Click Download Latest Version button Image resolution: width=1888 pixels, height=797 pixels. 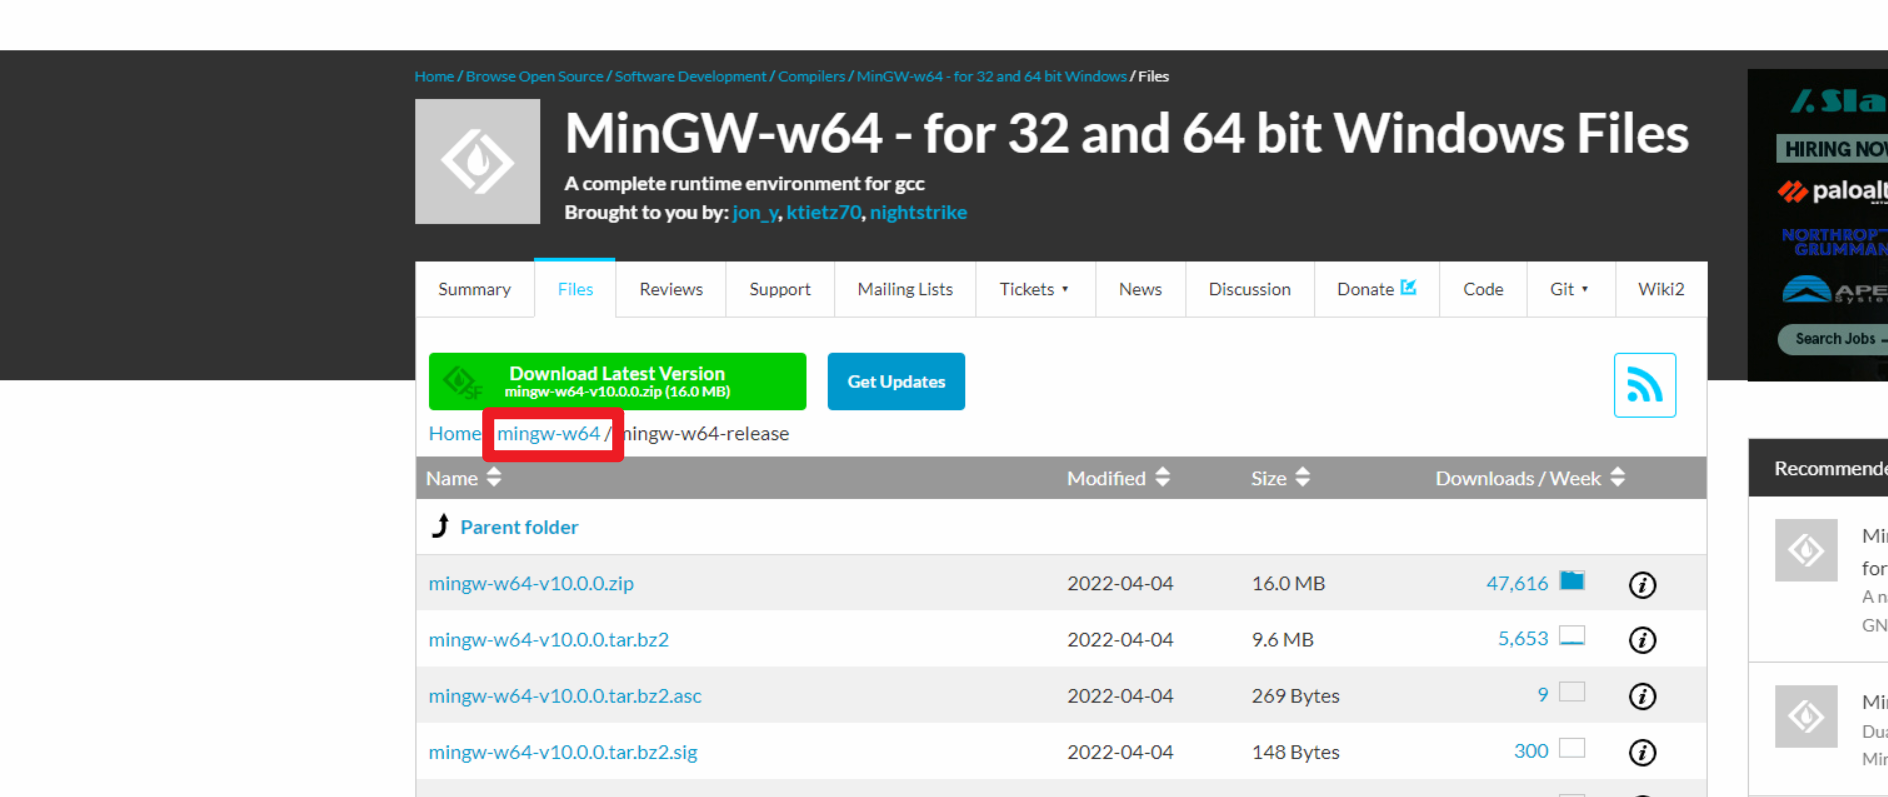coord(617,381)
